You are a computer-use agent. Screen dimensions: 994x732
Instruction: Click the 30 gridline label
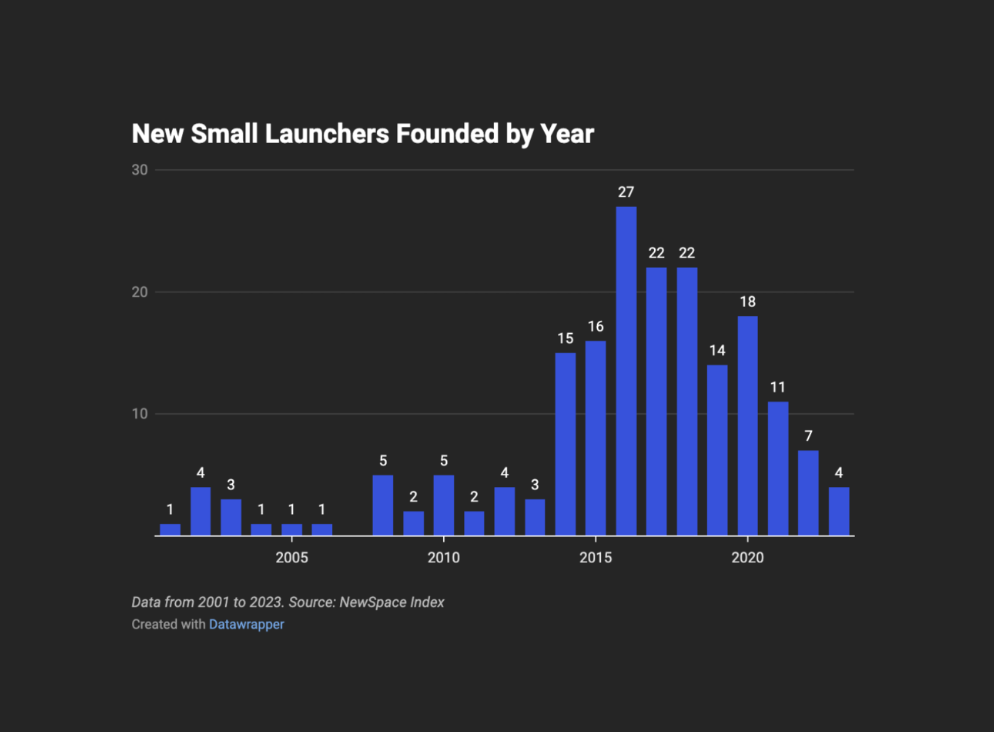[140, 170]
